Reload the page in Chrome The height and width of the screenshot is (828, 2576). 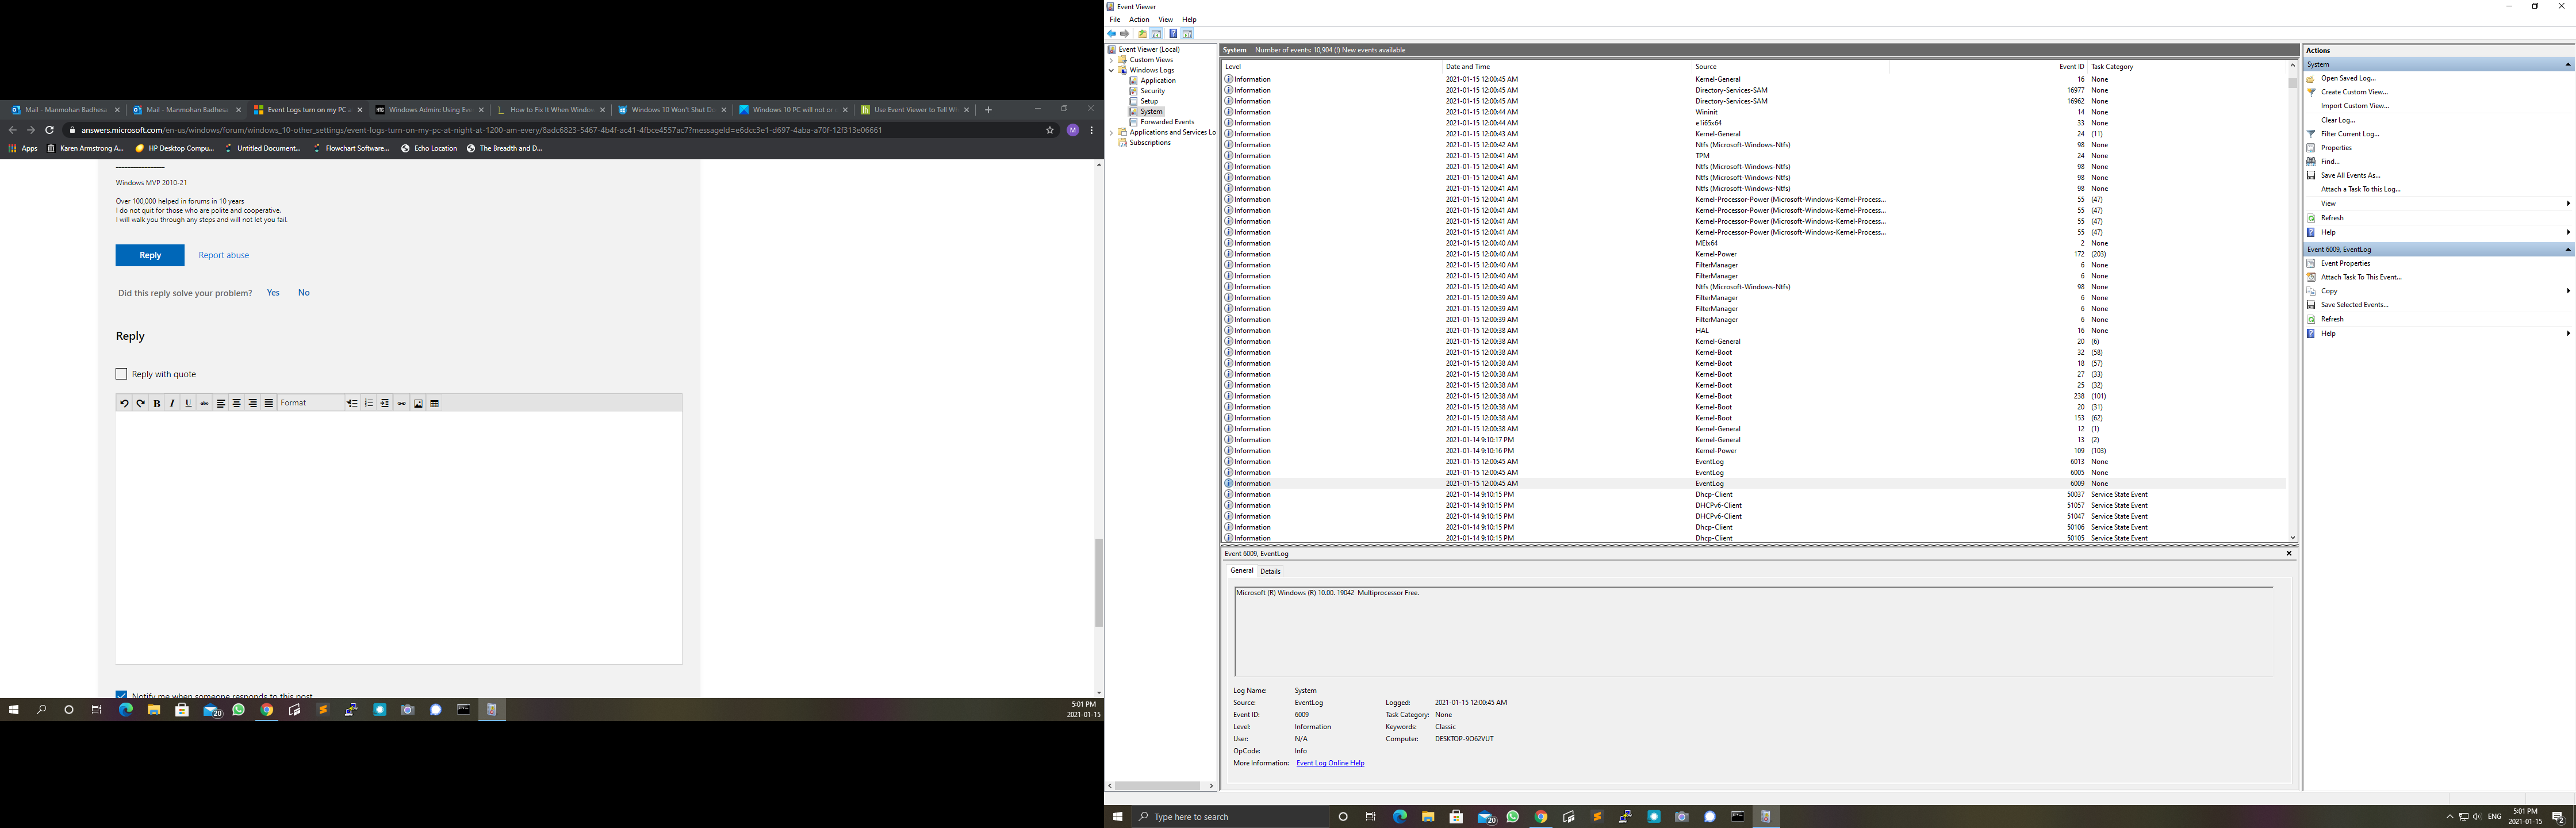[49, 130]
